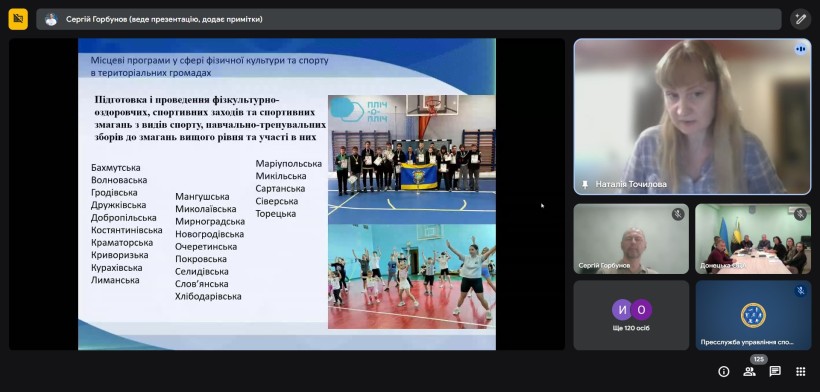The height and width of the screenshot is (392, 820).
Task: Click 'Дружківська' in the slide list
Action: 119,205
